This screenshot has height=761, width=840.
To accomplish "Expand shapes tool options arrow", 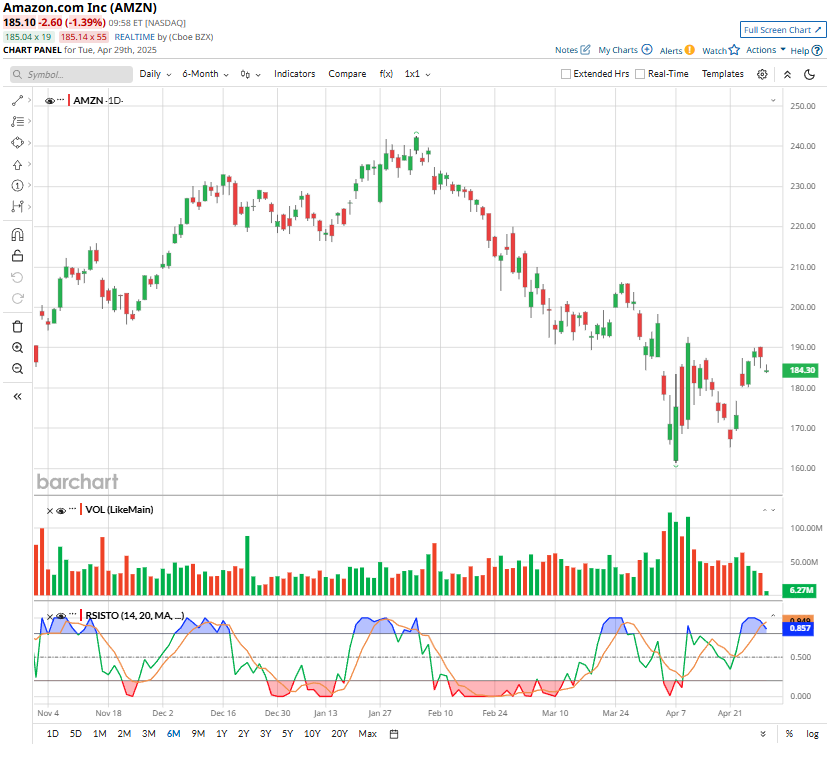I will coord(29,143).
